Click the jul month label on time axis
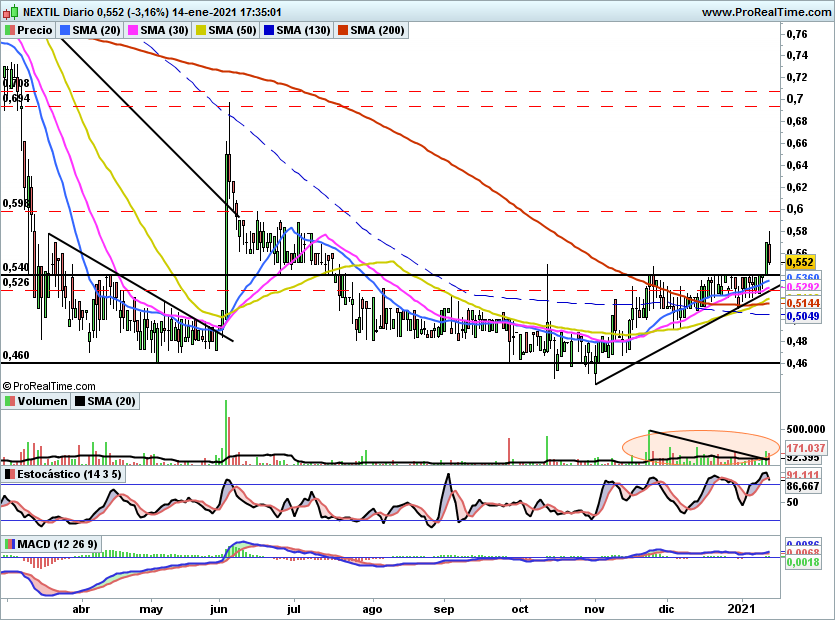Image resolution: width=835 pixels, height=620 pixels. (294, 609)
